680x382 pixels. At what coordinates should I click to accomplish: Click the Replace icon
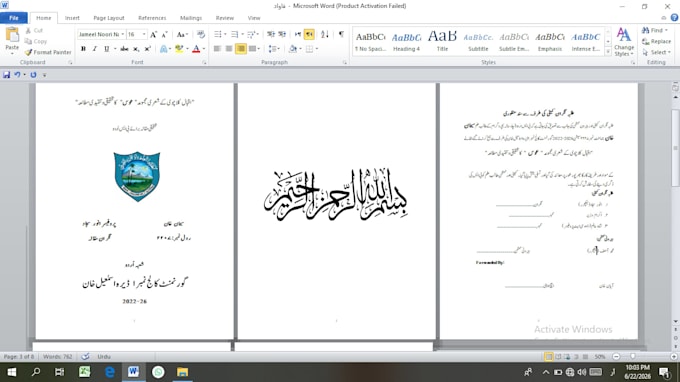pos(646,41)
